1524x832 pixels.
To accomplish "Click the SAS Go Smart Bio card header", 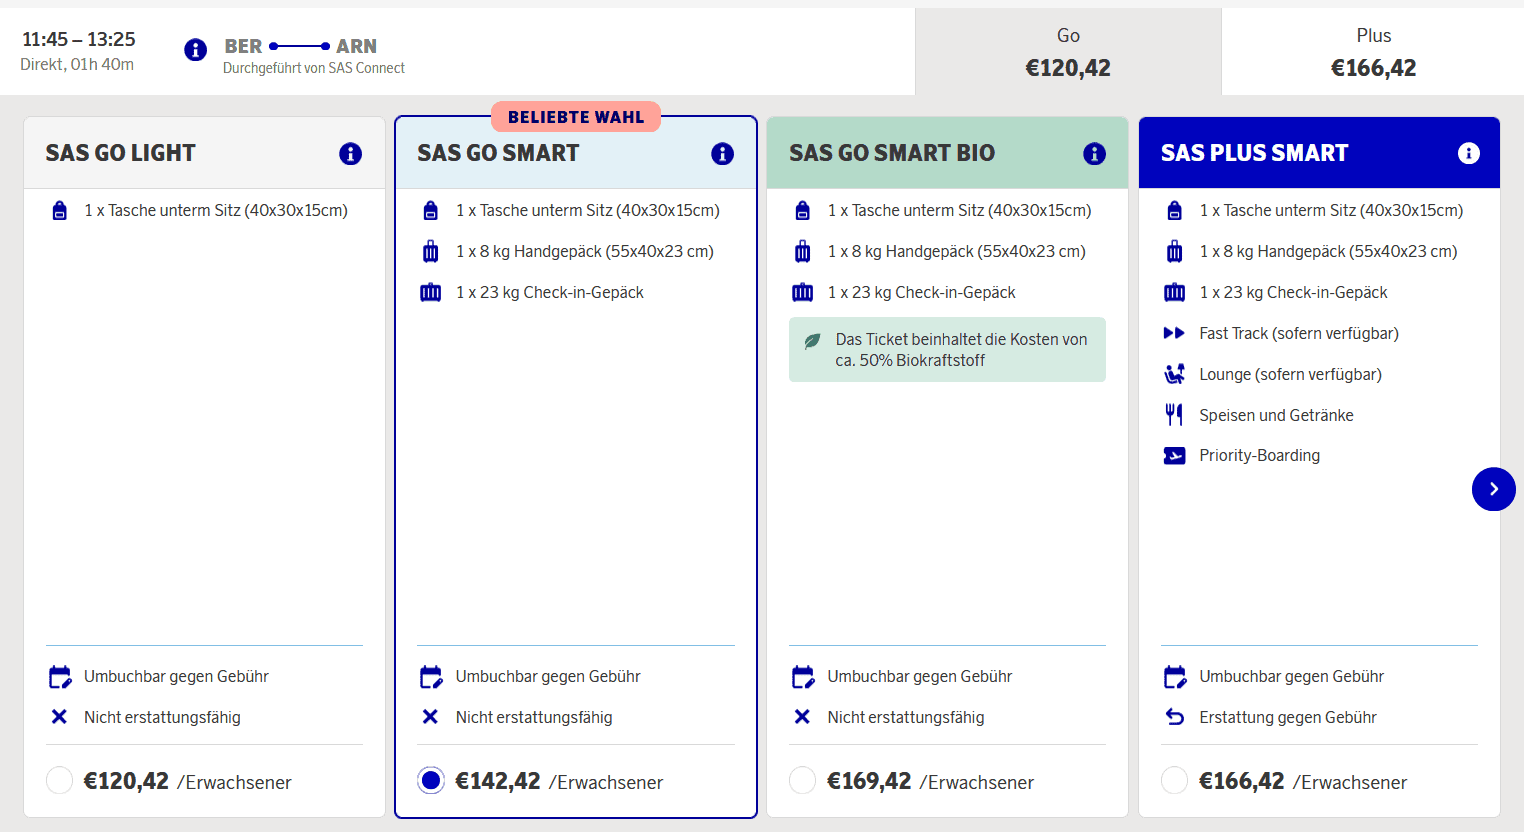I will click(892, 153).
